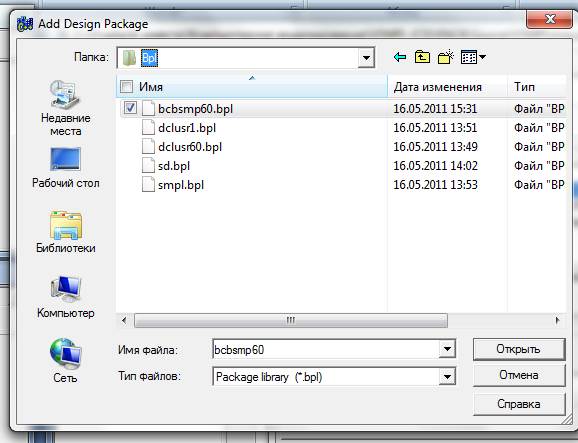Select the file name dclusr60.bpl
This screenshot has width=578, height=443.
190,147
